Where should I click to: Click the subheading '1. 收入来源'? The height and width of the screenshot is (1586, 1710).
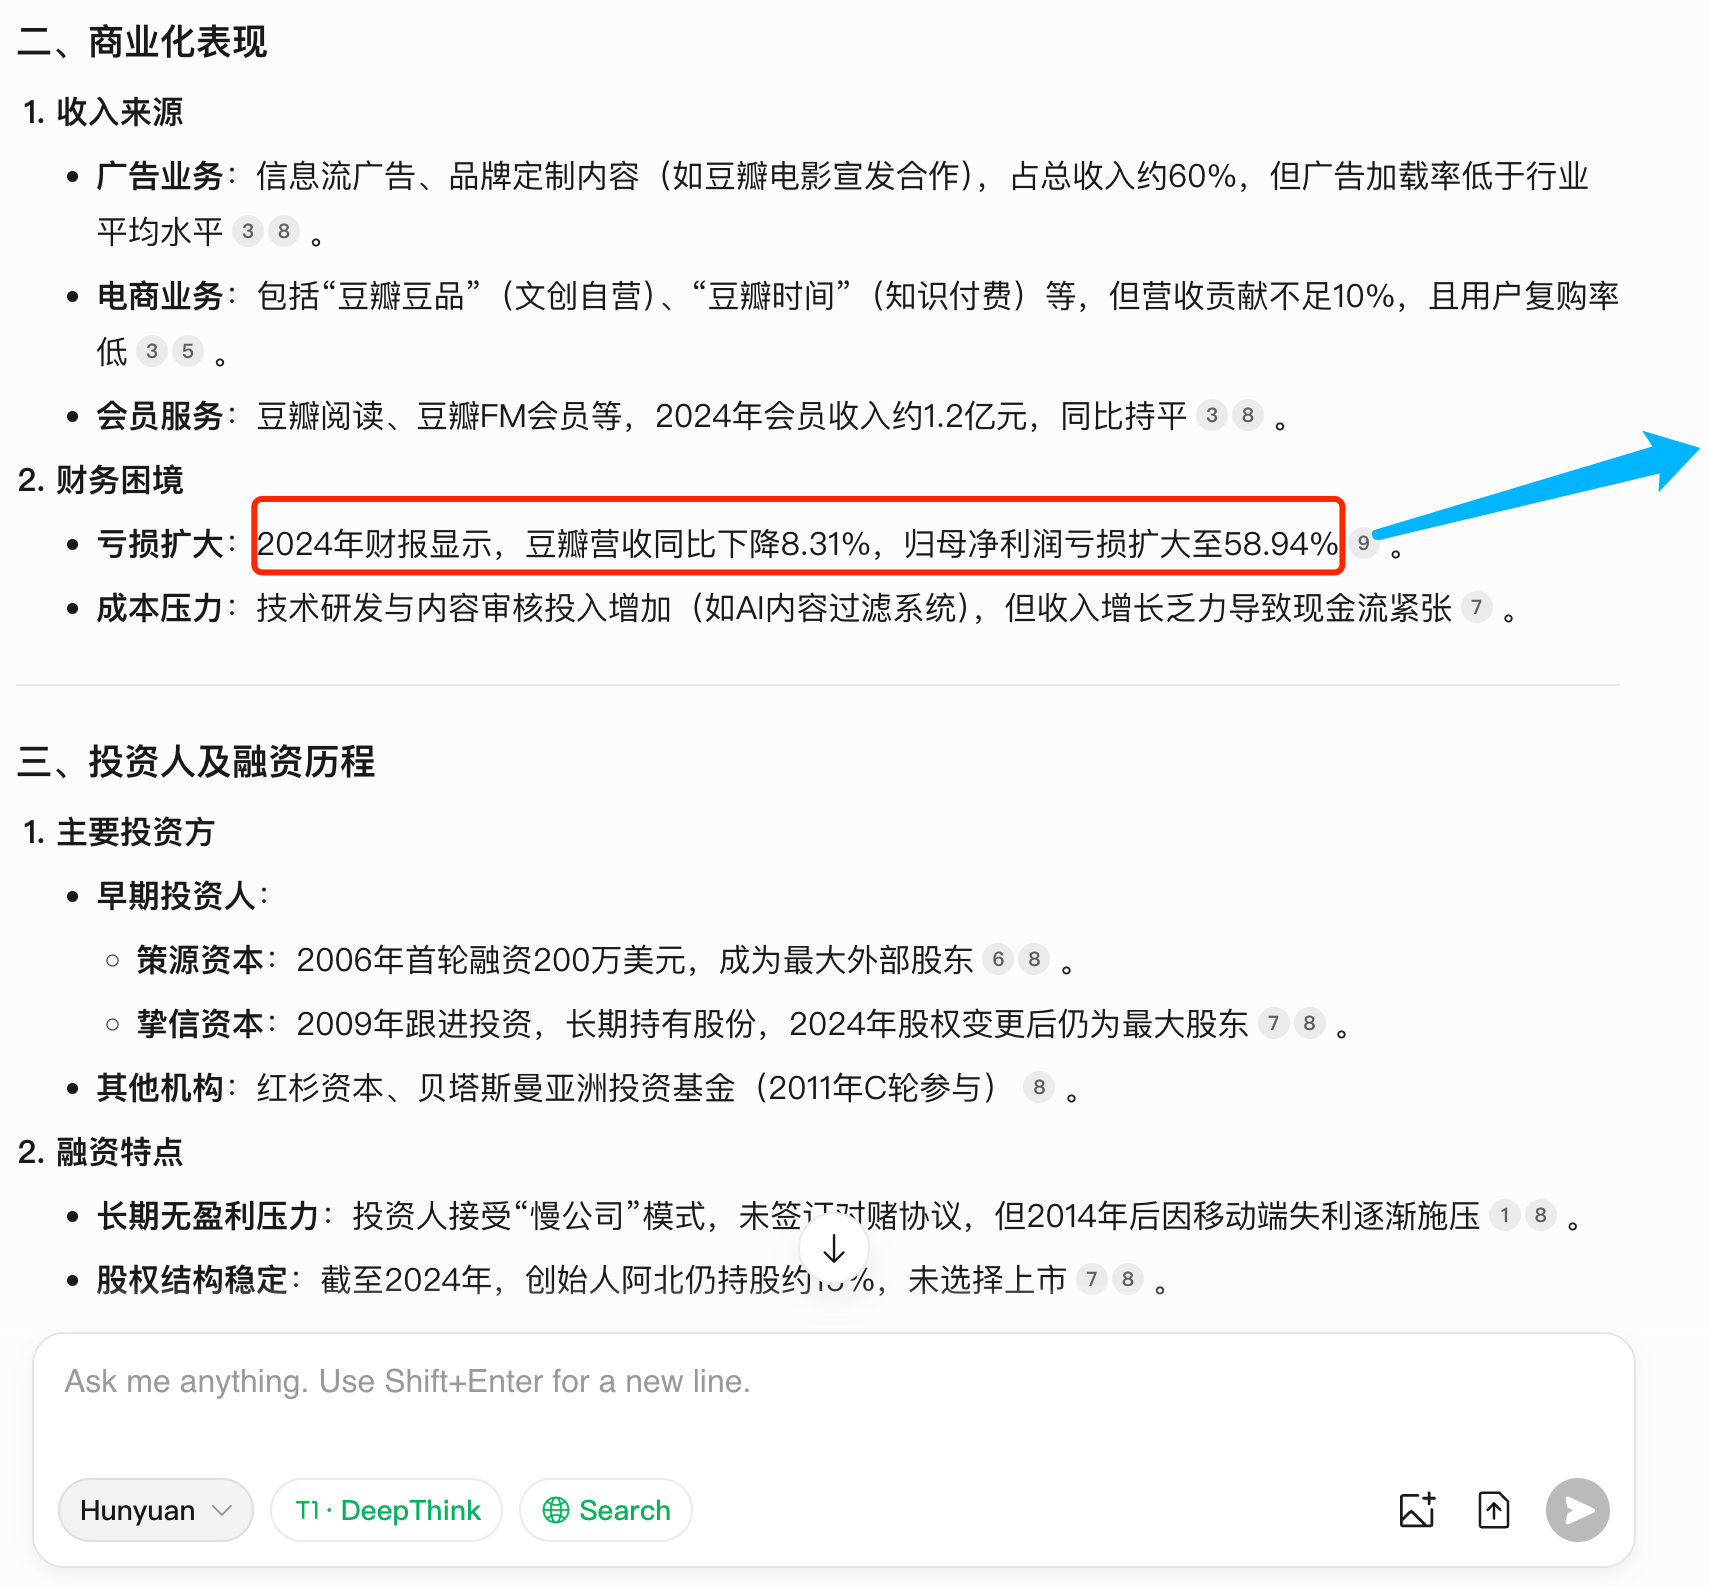(103, 112)
